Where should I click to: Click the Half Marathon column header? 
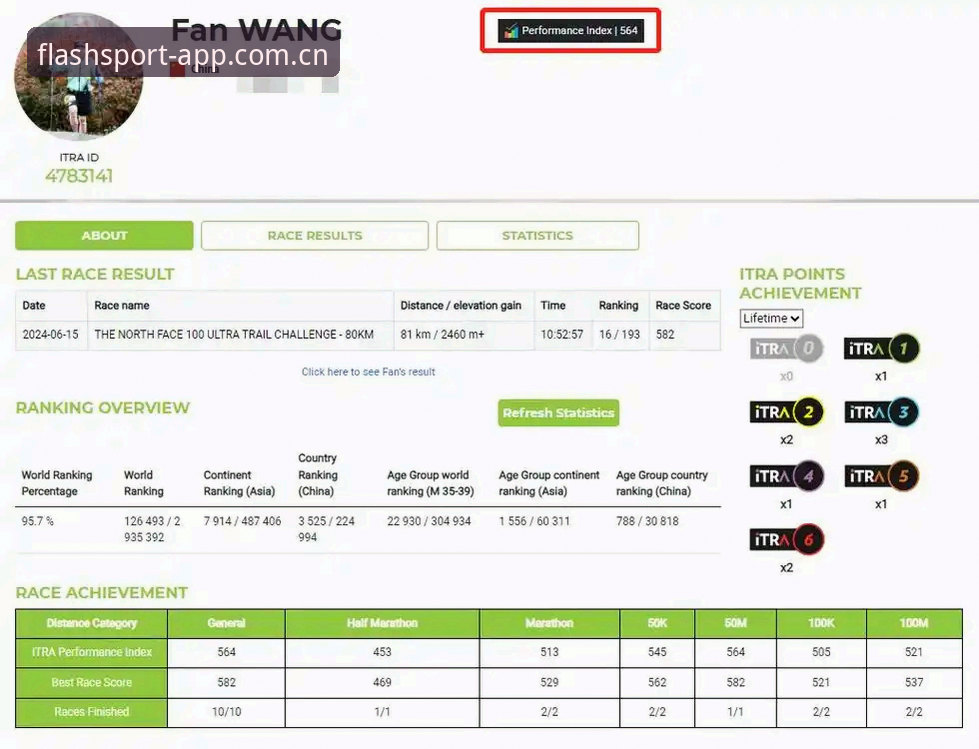382,623
